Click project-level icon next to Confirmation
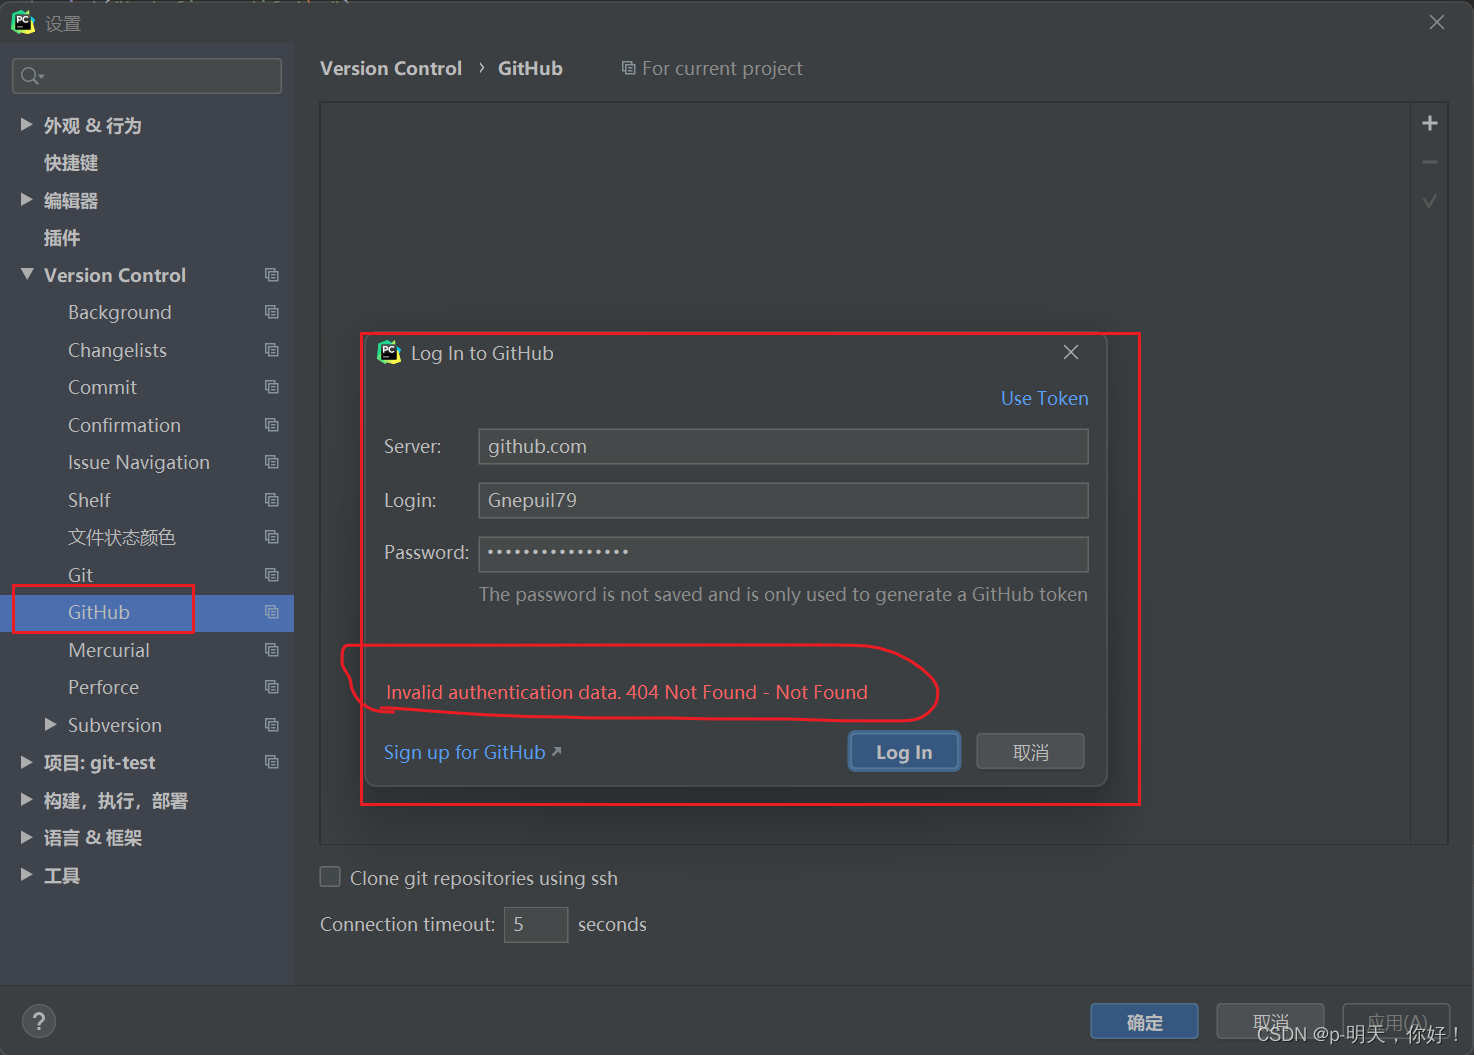Viewport: 1474px width, 1055px height. point(271,425)
